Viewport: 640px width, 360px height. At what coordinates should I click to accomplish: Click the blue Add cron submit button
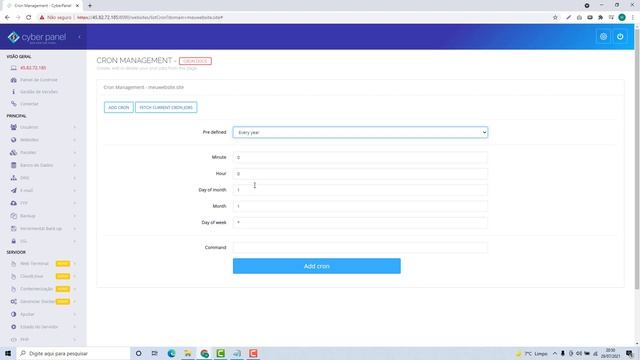(317, 266)
